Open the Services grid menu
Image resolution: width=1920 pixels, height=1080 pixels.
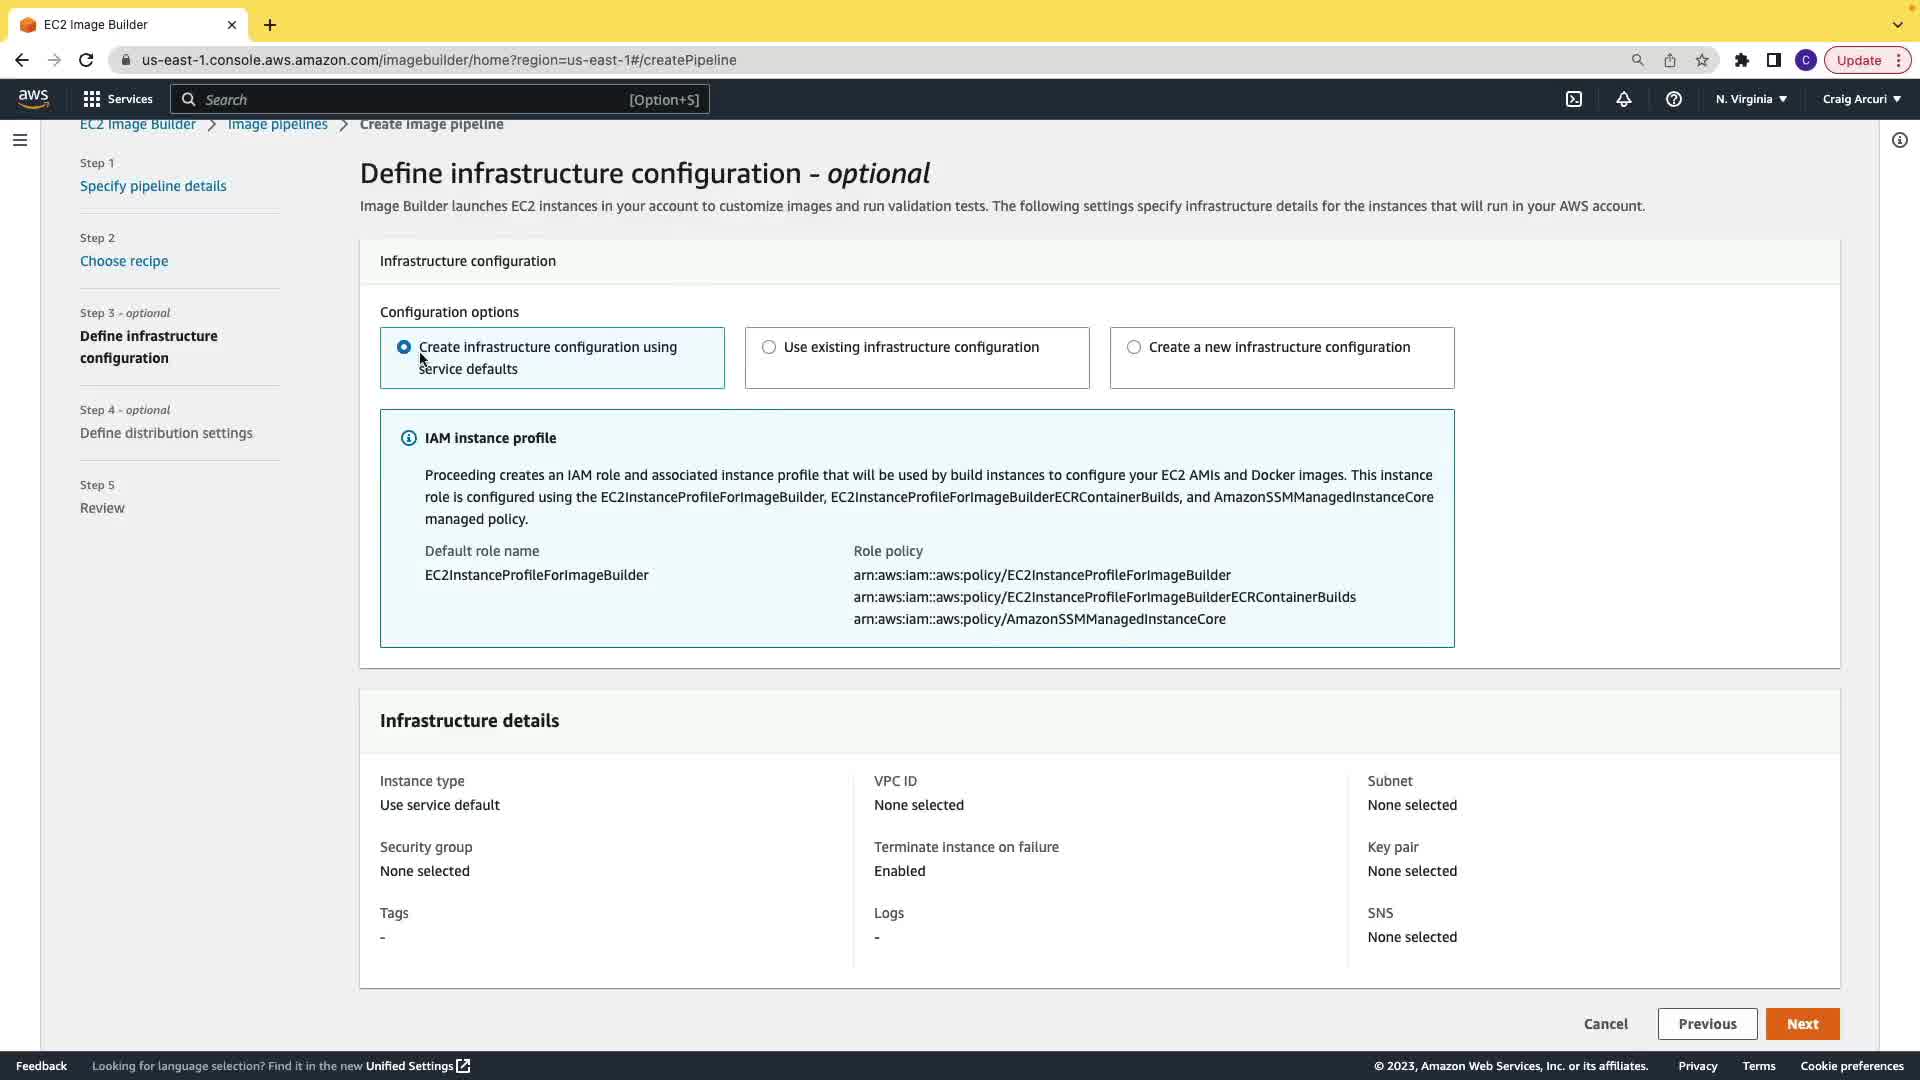[x=118, y=99]
